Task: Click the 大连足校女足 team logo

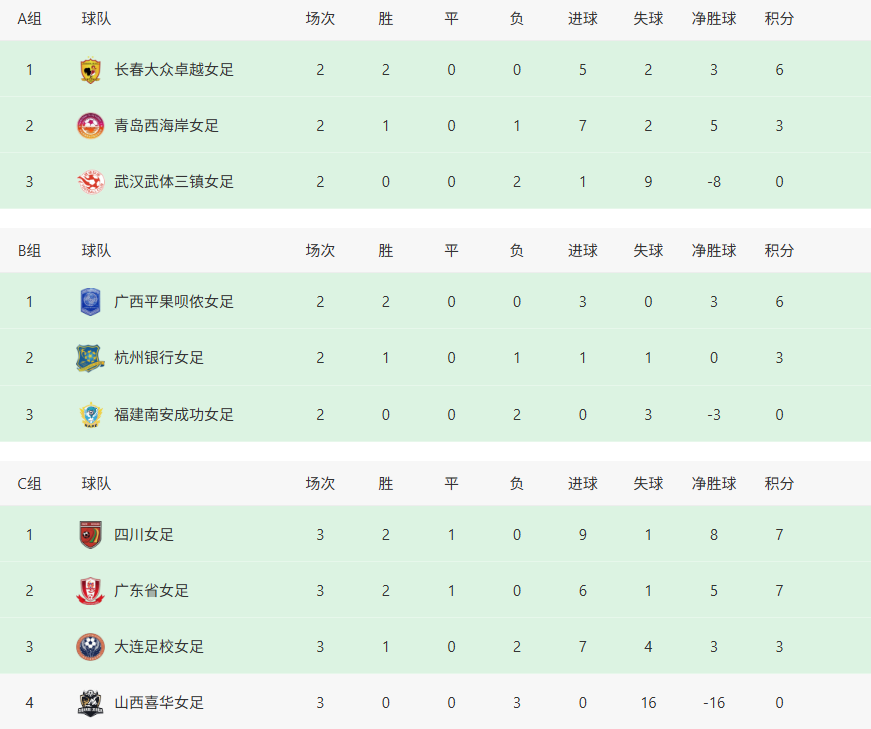Action: (x=91, y=647)
